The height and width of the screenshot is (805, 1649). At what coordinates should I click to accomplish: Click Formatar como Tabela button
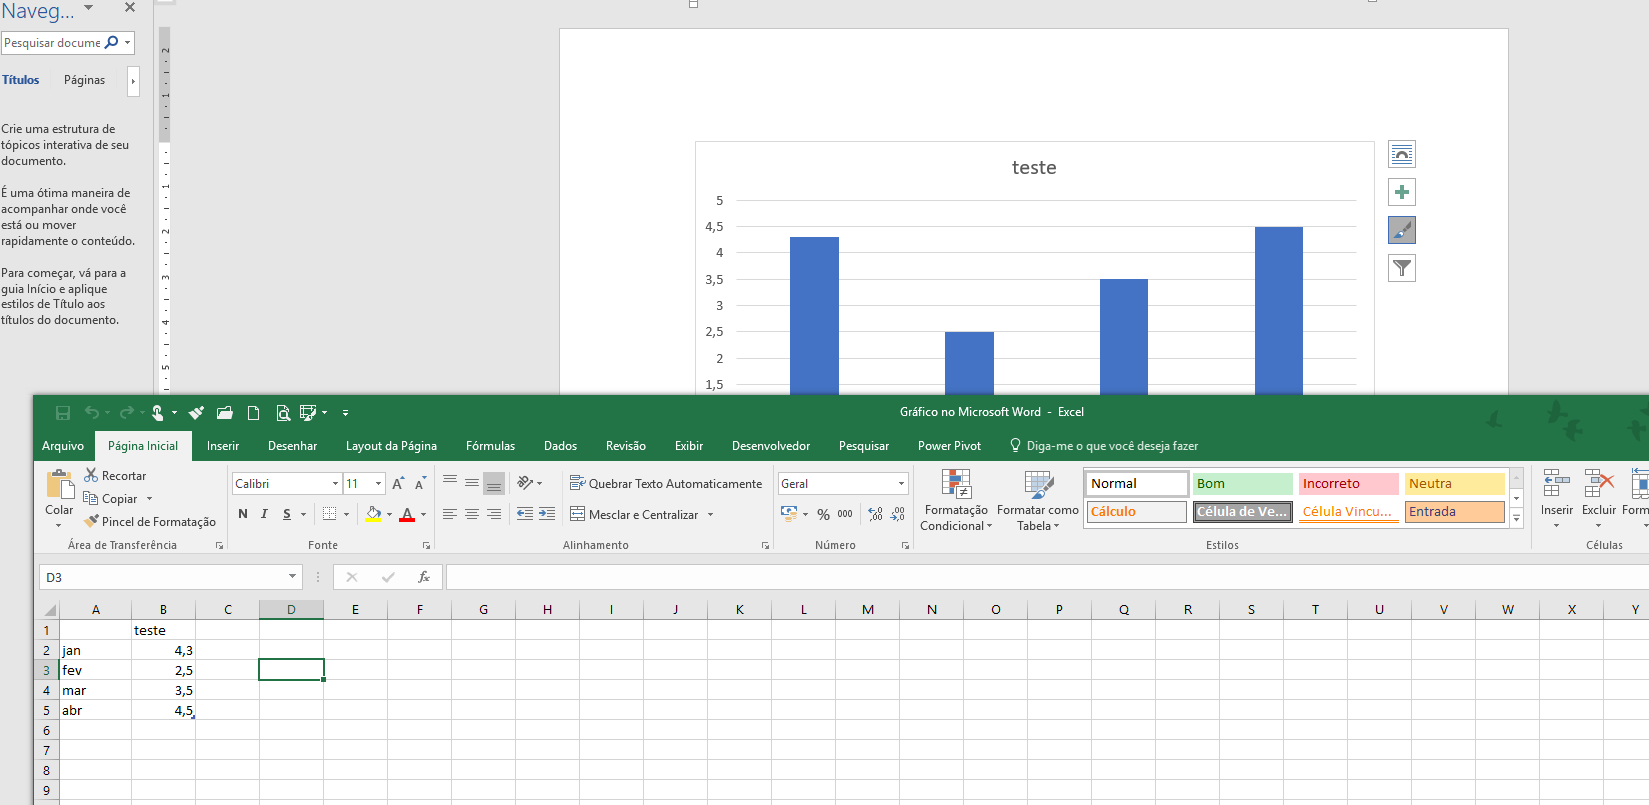click(x=1038, y=500)
